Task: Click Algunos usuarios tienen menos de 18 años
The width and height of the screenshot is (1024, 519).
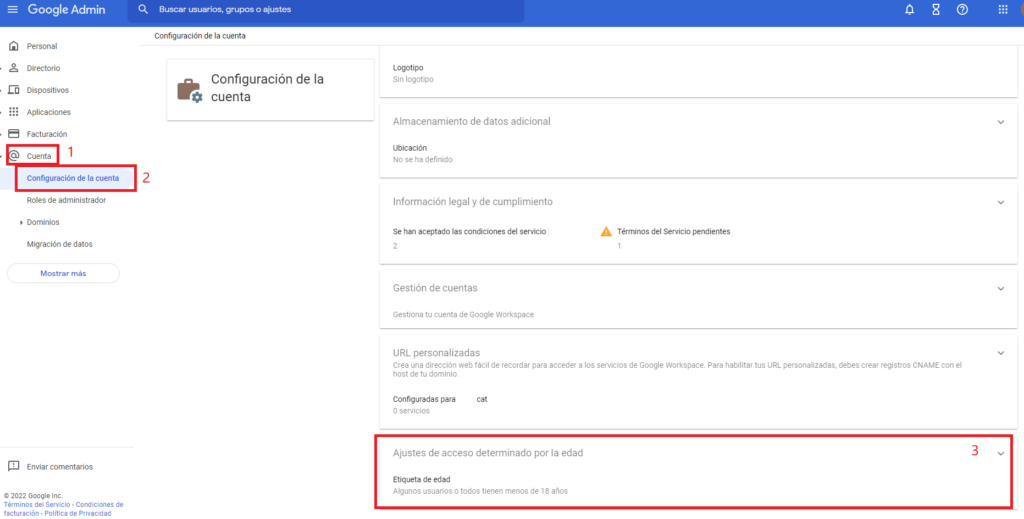Action: pyautogui.click(x=480, y=491)
